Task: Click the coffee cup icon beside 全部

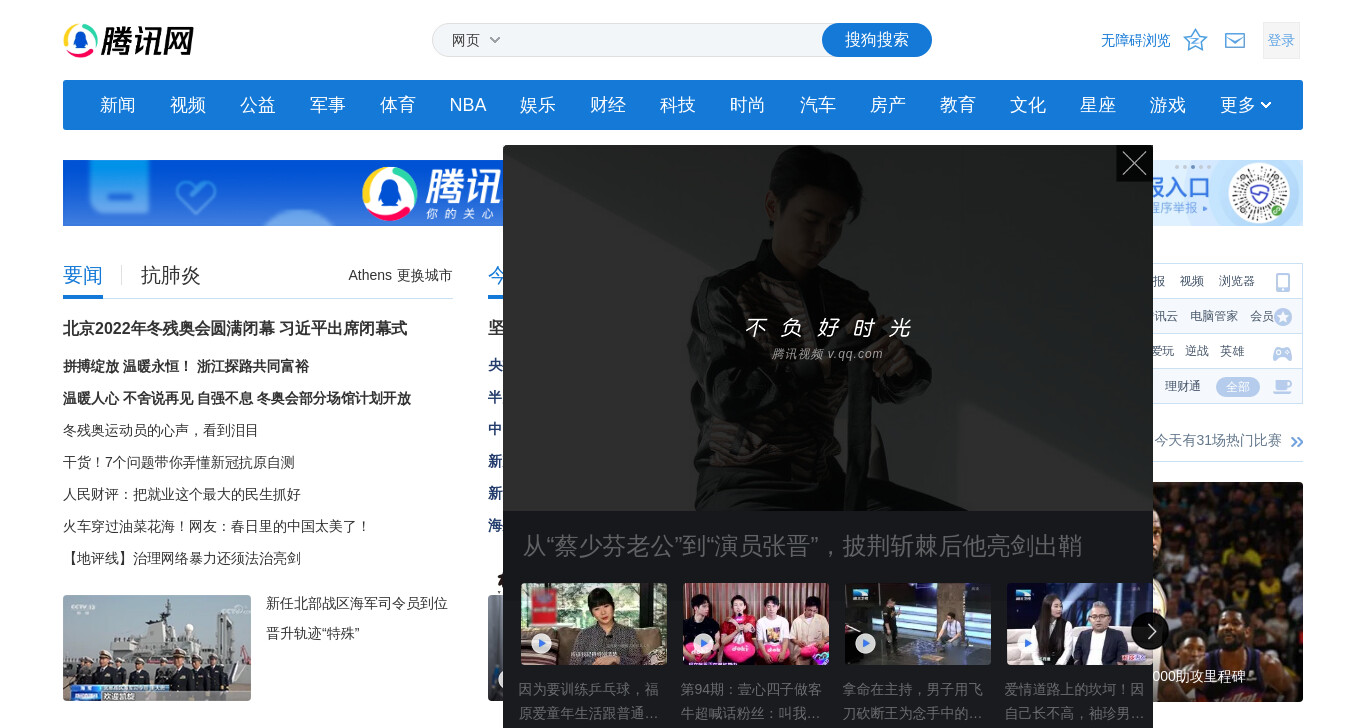Action: [1282, 387]
